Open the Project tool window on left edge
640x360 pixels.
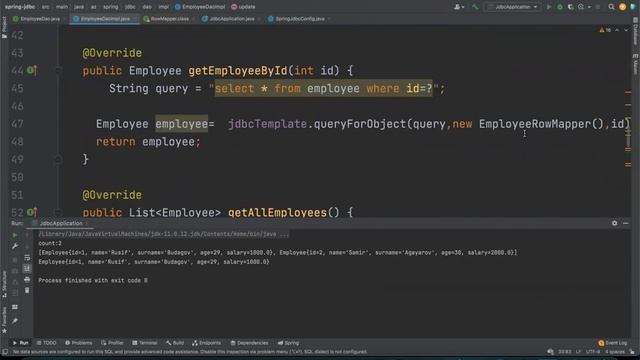coord(4,28)
